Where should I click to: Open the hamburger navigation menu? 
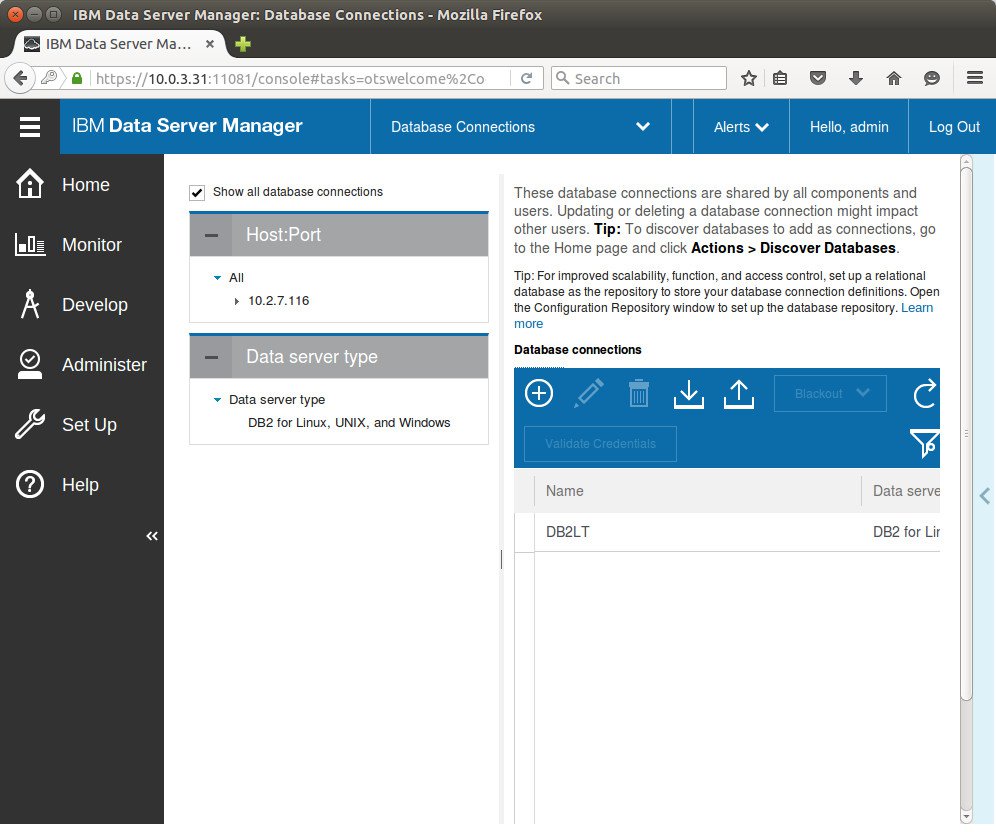pos(30,126)
